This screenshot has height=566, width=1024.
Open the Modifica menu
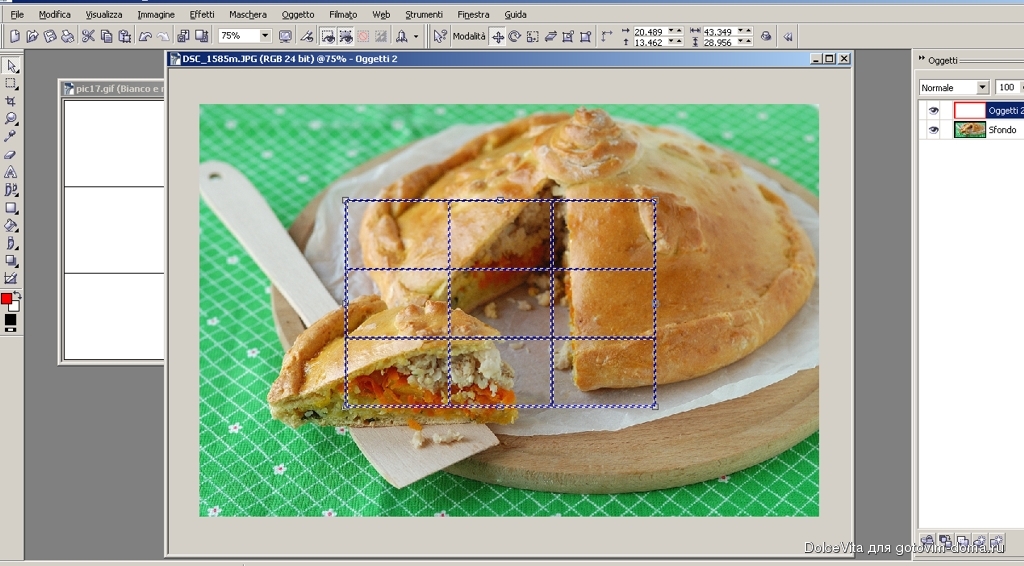(x=54, y=14)
